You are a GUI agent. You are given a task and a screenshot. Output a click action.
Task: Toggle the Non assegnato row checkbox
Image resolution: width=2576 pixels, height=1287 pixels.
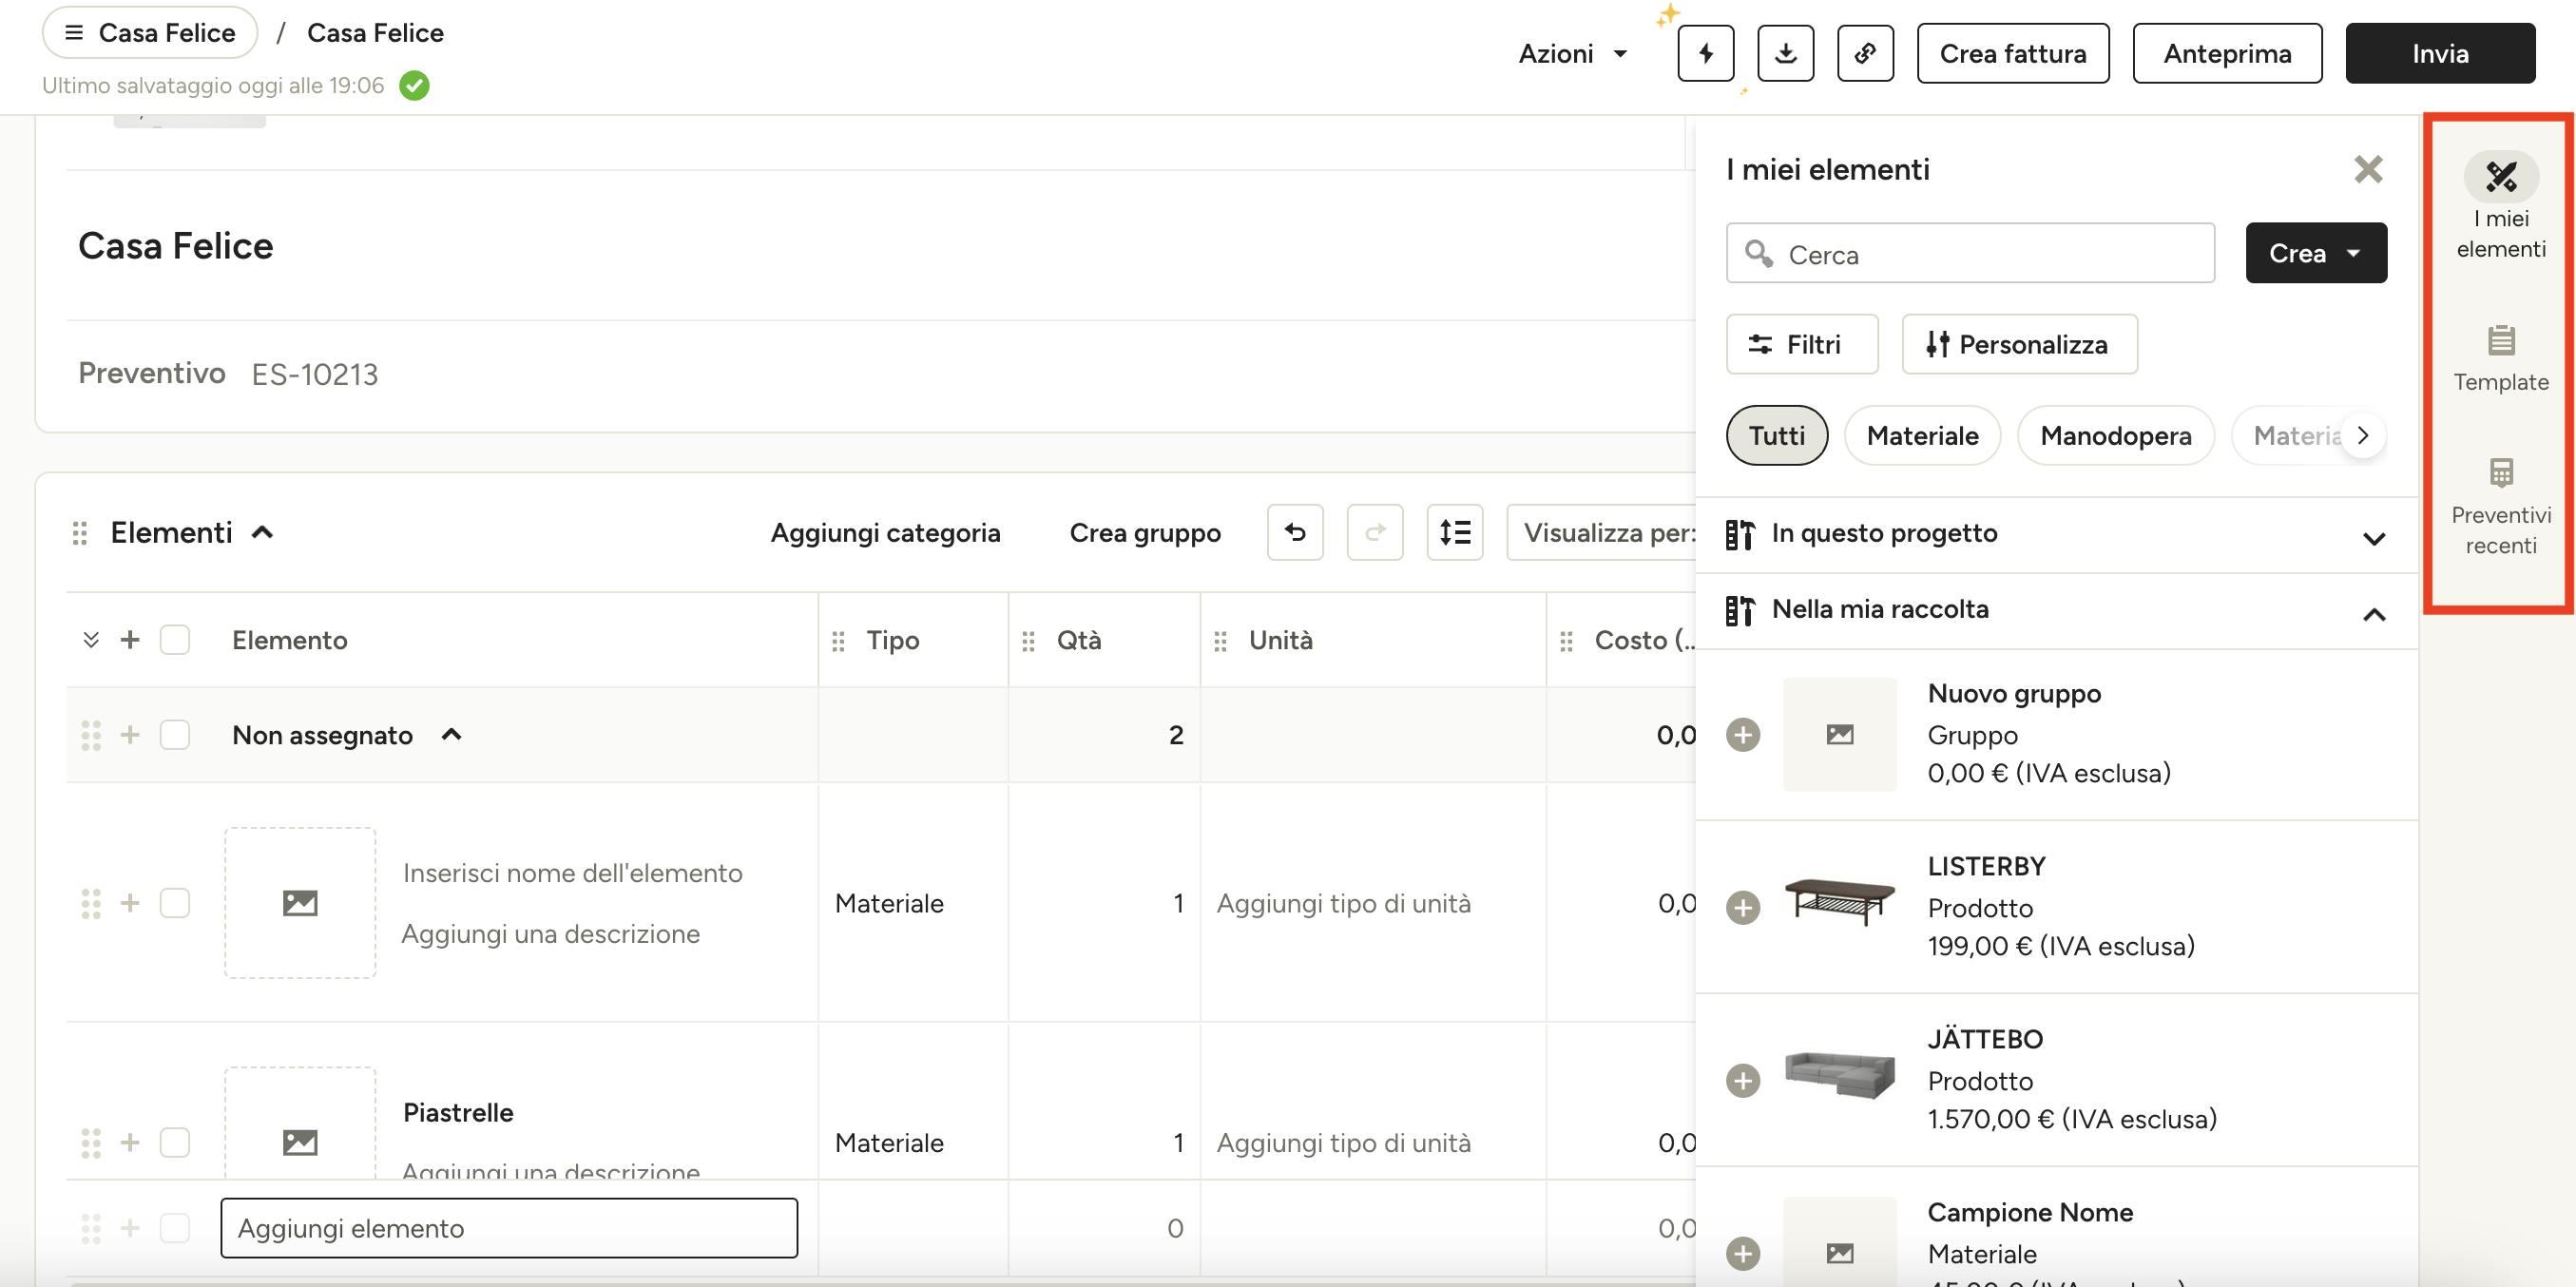[x=175, y=735]
